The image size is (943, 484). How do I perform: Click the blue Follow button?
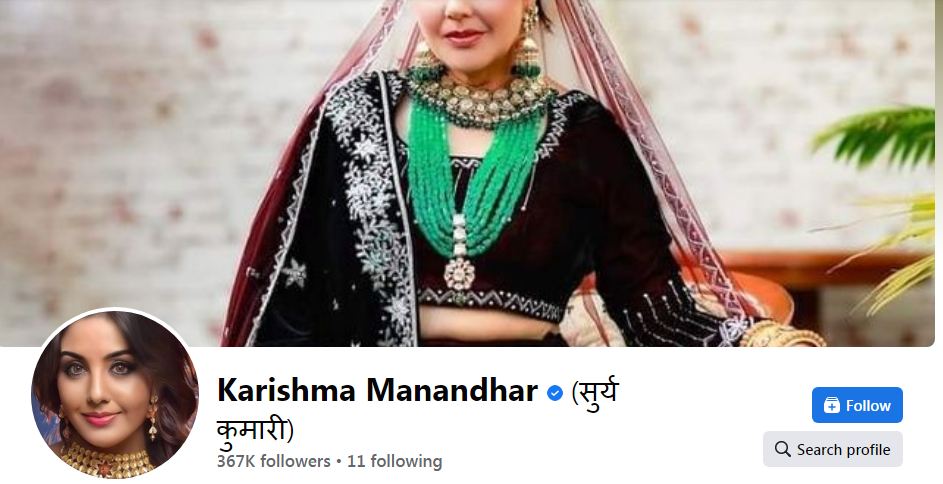point(857,405)
